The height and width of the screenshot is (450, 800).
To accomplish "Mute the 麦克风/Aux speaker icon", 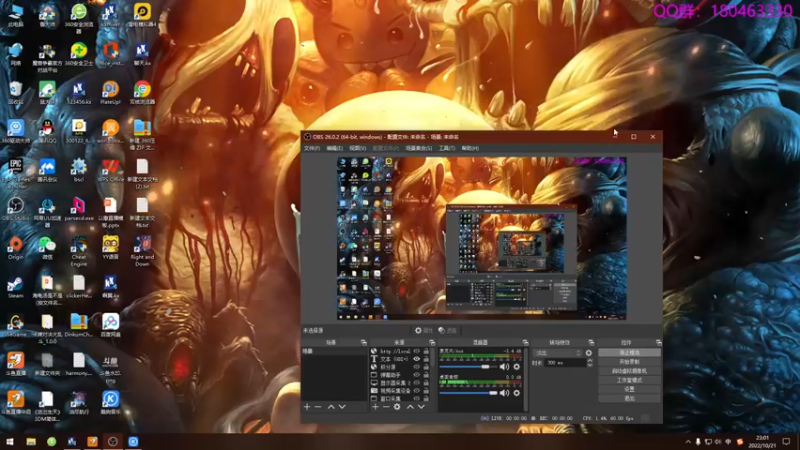I will coord(504,366).
